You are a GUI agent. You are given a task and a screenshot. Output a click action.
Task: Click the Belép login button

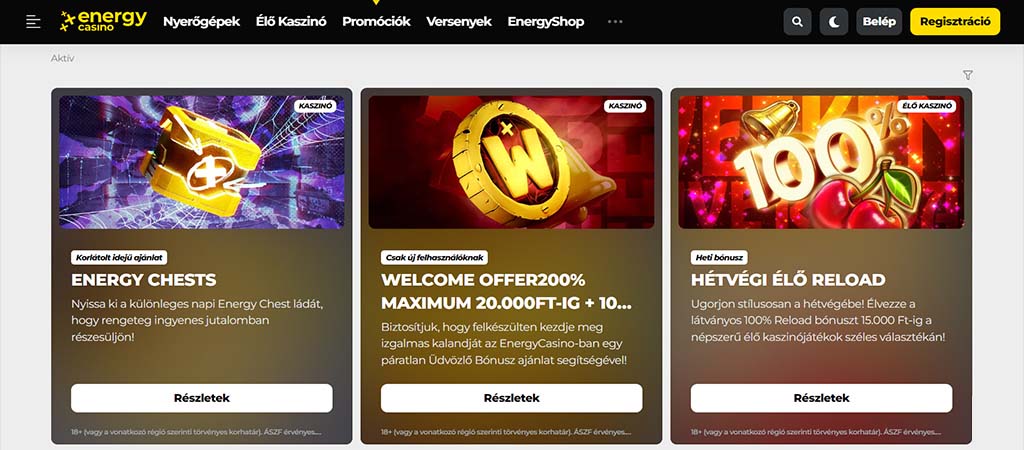point(879,22)
